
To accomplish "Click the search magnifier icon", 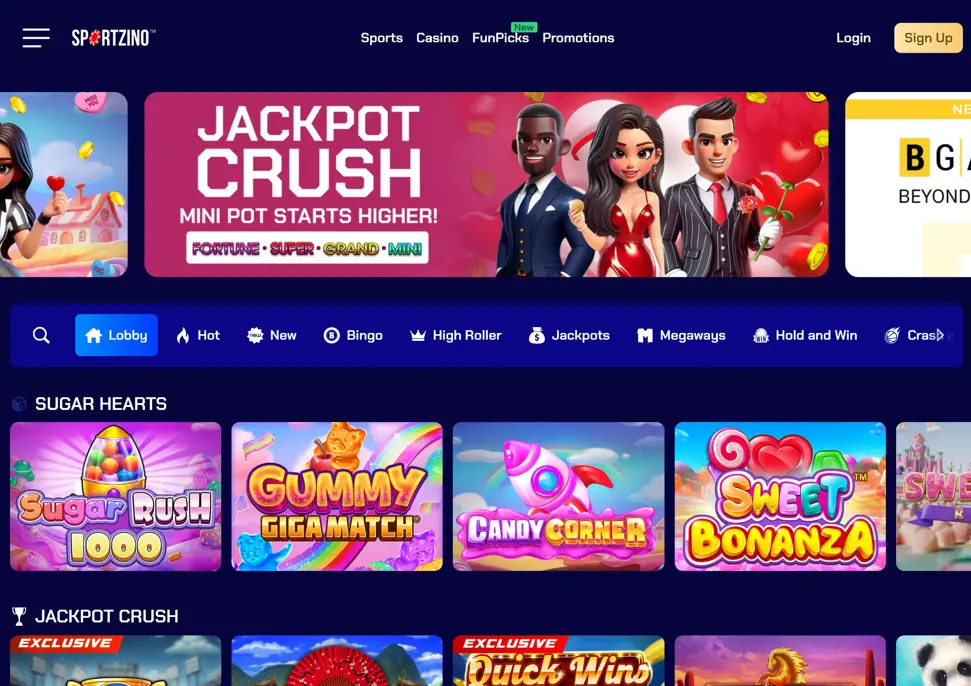I will (x=41, y=335).
